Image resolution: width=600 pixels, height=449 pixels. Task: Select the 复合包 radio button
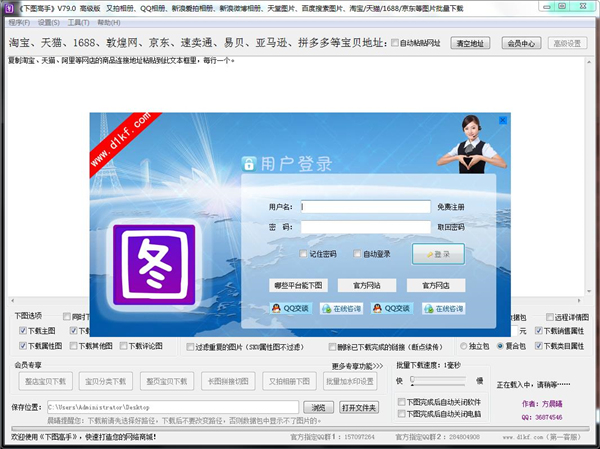click(500, 346)
